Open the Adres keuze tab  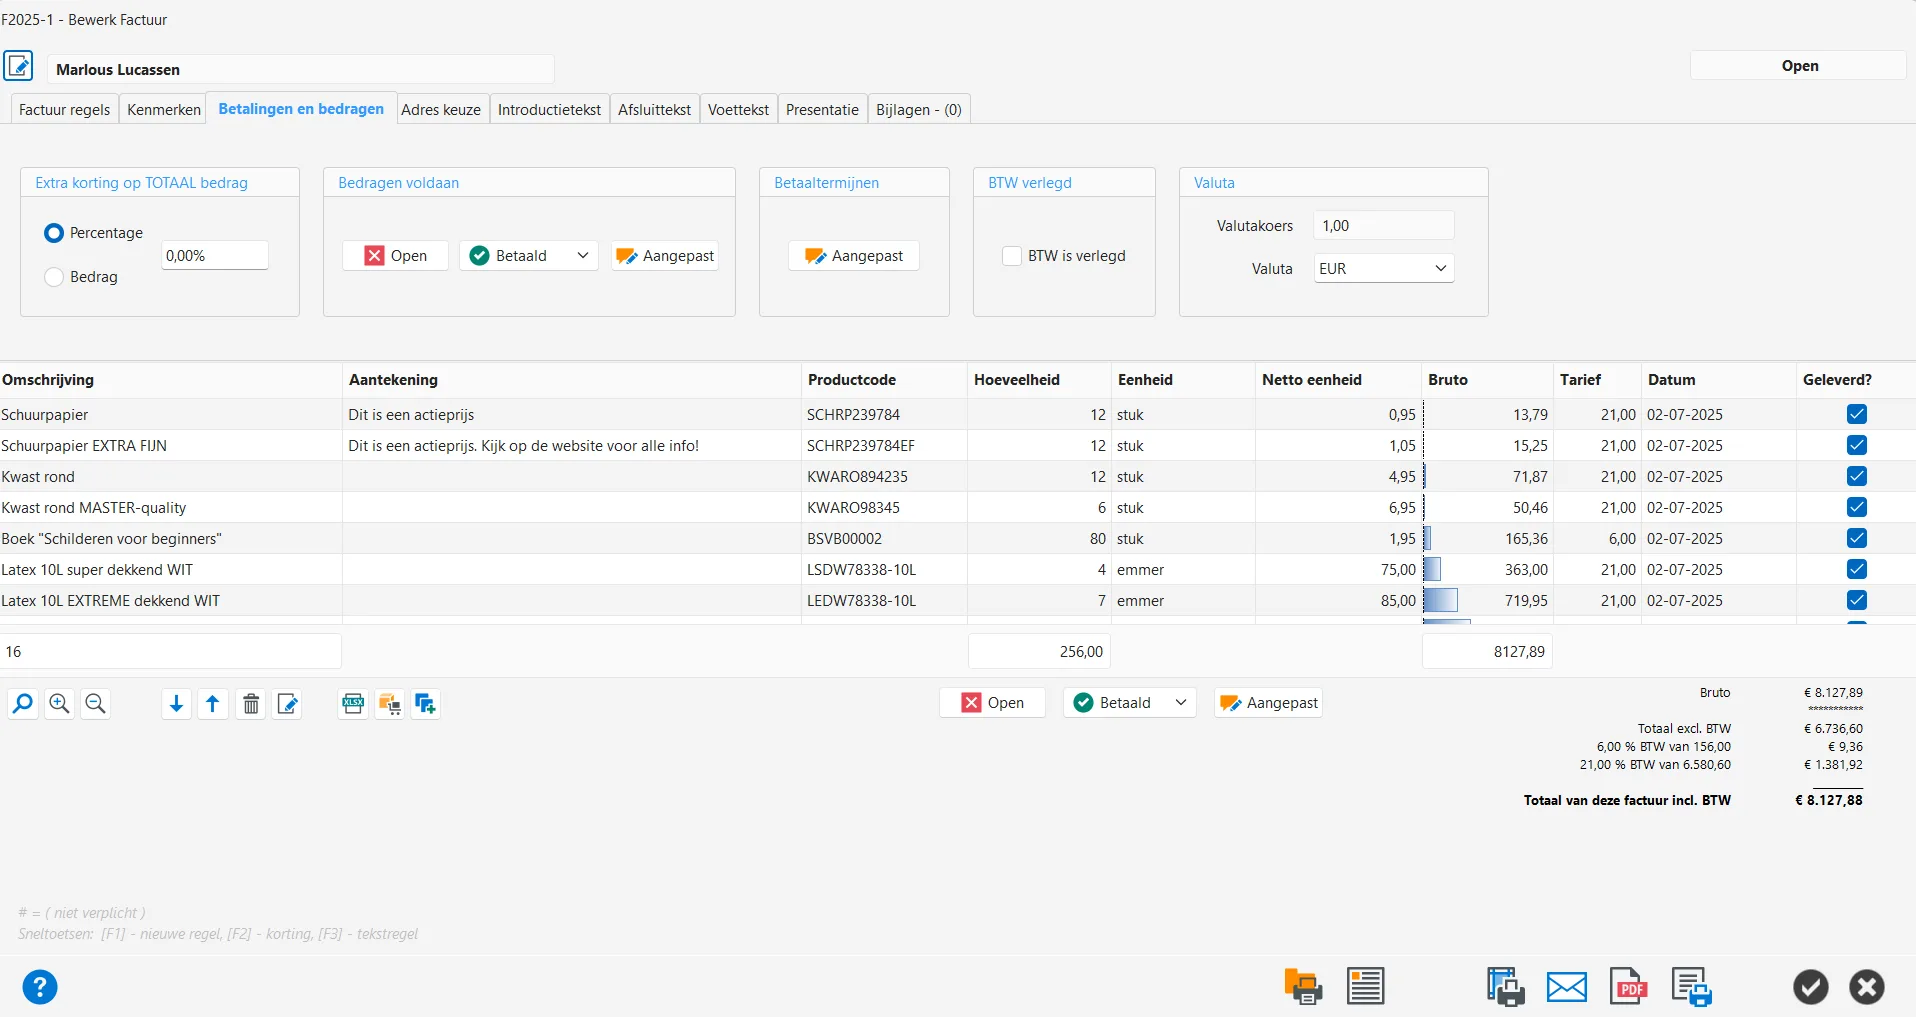[x=441, y=110]
